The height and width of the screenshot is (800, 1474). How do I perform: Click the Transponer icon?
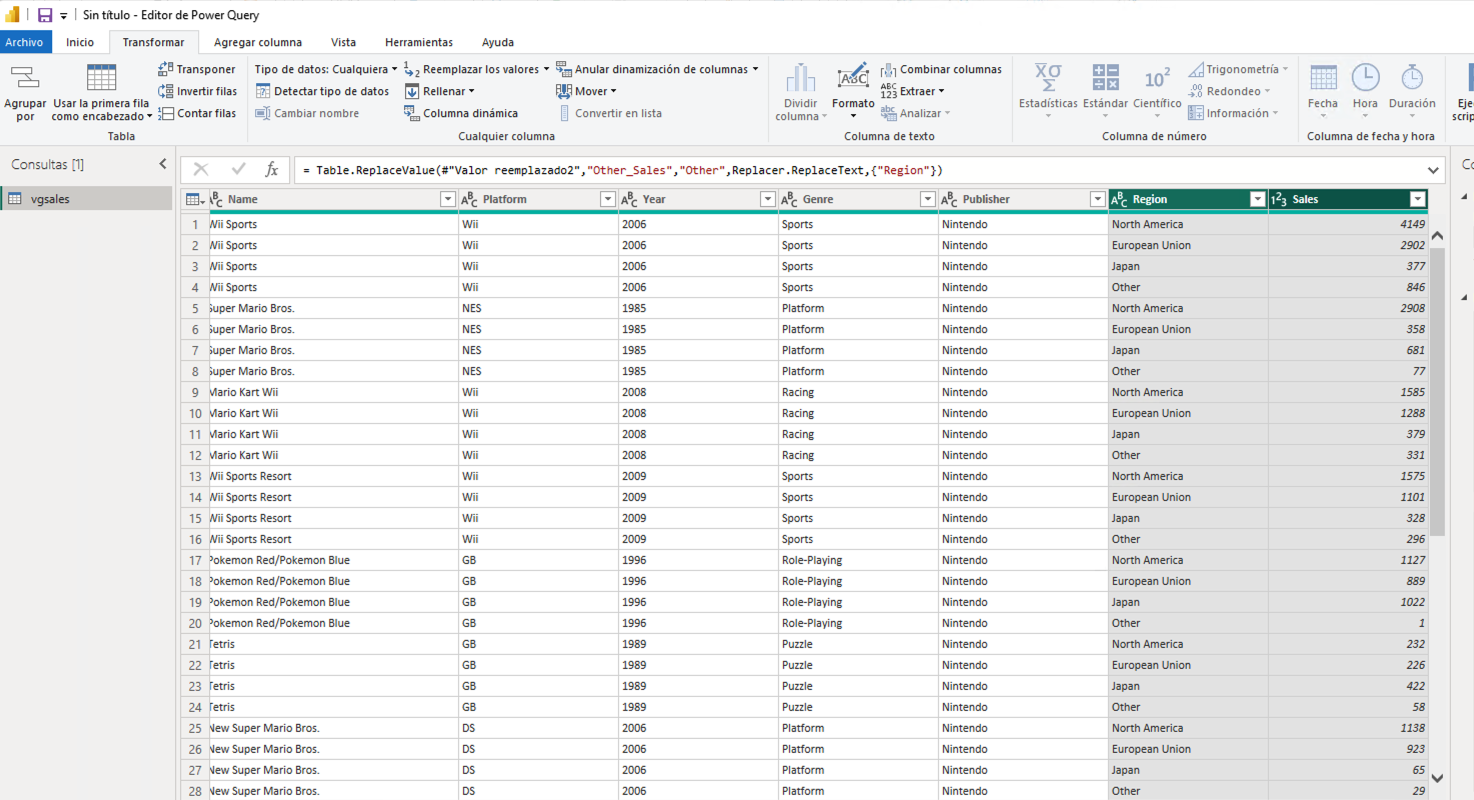(x=166, y=69)
